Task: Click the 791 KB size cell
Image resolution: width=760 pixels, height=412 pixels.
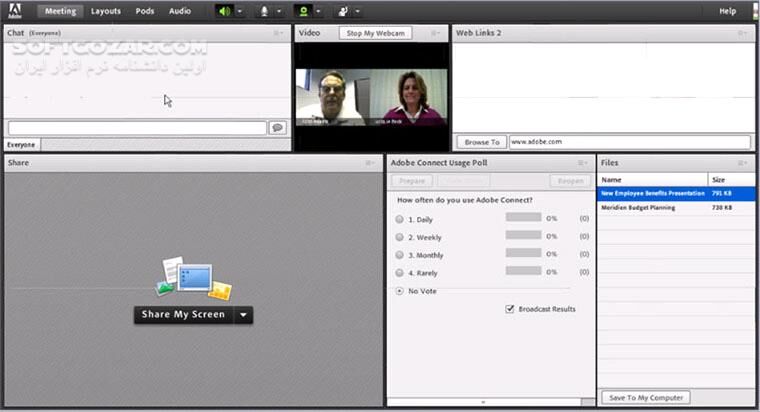Action: (x=722, y=193)
